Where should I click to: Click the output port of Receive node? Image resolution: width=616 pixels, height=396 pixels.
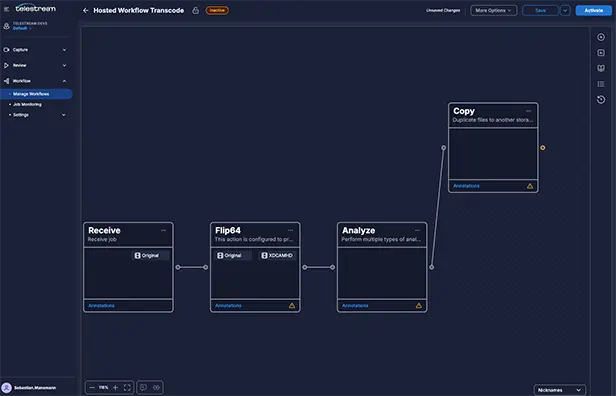coord(178,267)
